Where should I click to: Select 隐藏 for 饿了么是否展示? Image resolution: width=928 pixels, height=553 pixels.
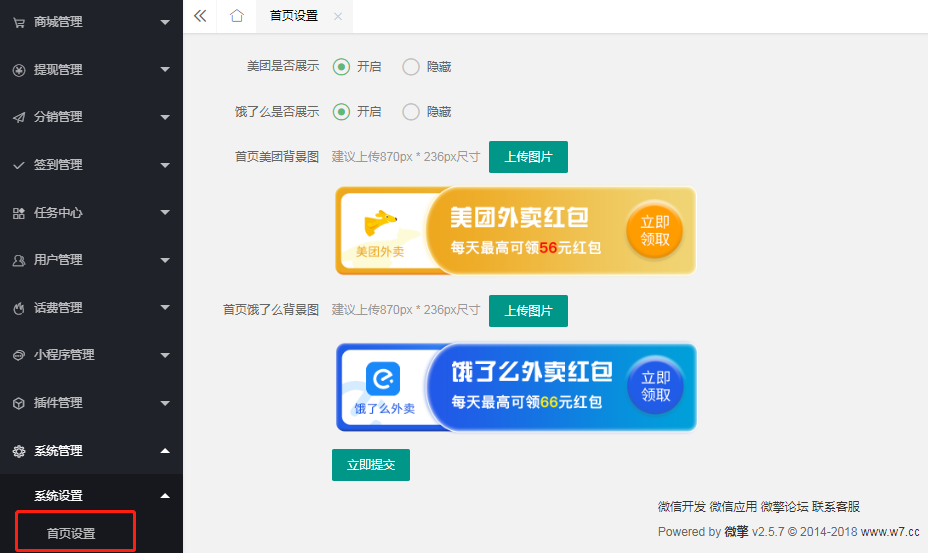click(x=411, y=111)
